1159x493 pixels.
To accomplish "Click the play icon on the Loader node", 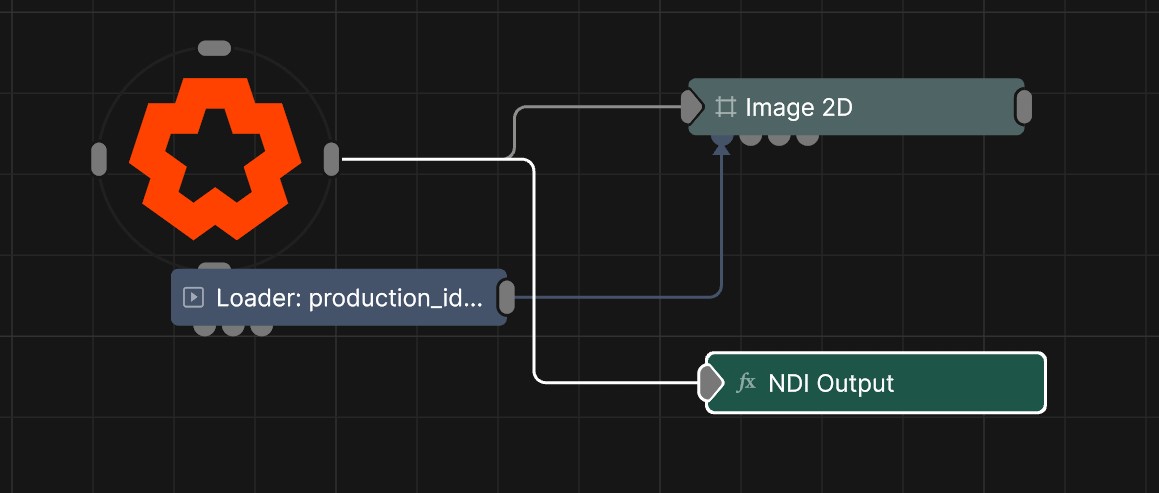I will (x=194, y=297).
